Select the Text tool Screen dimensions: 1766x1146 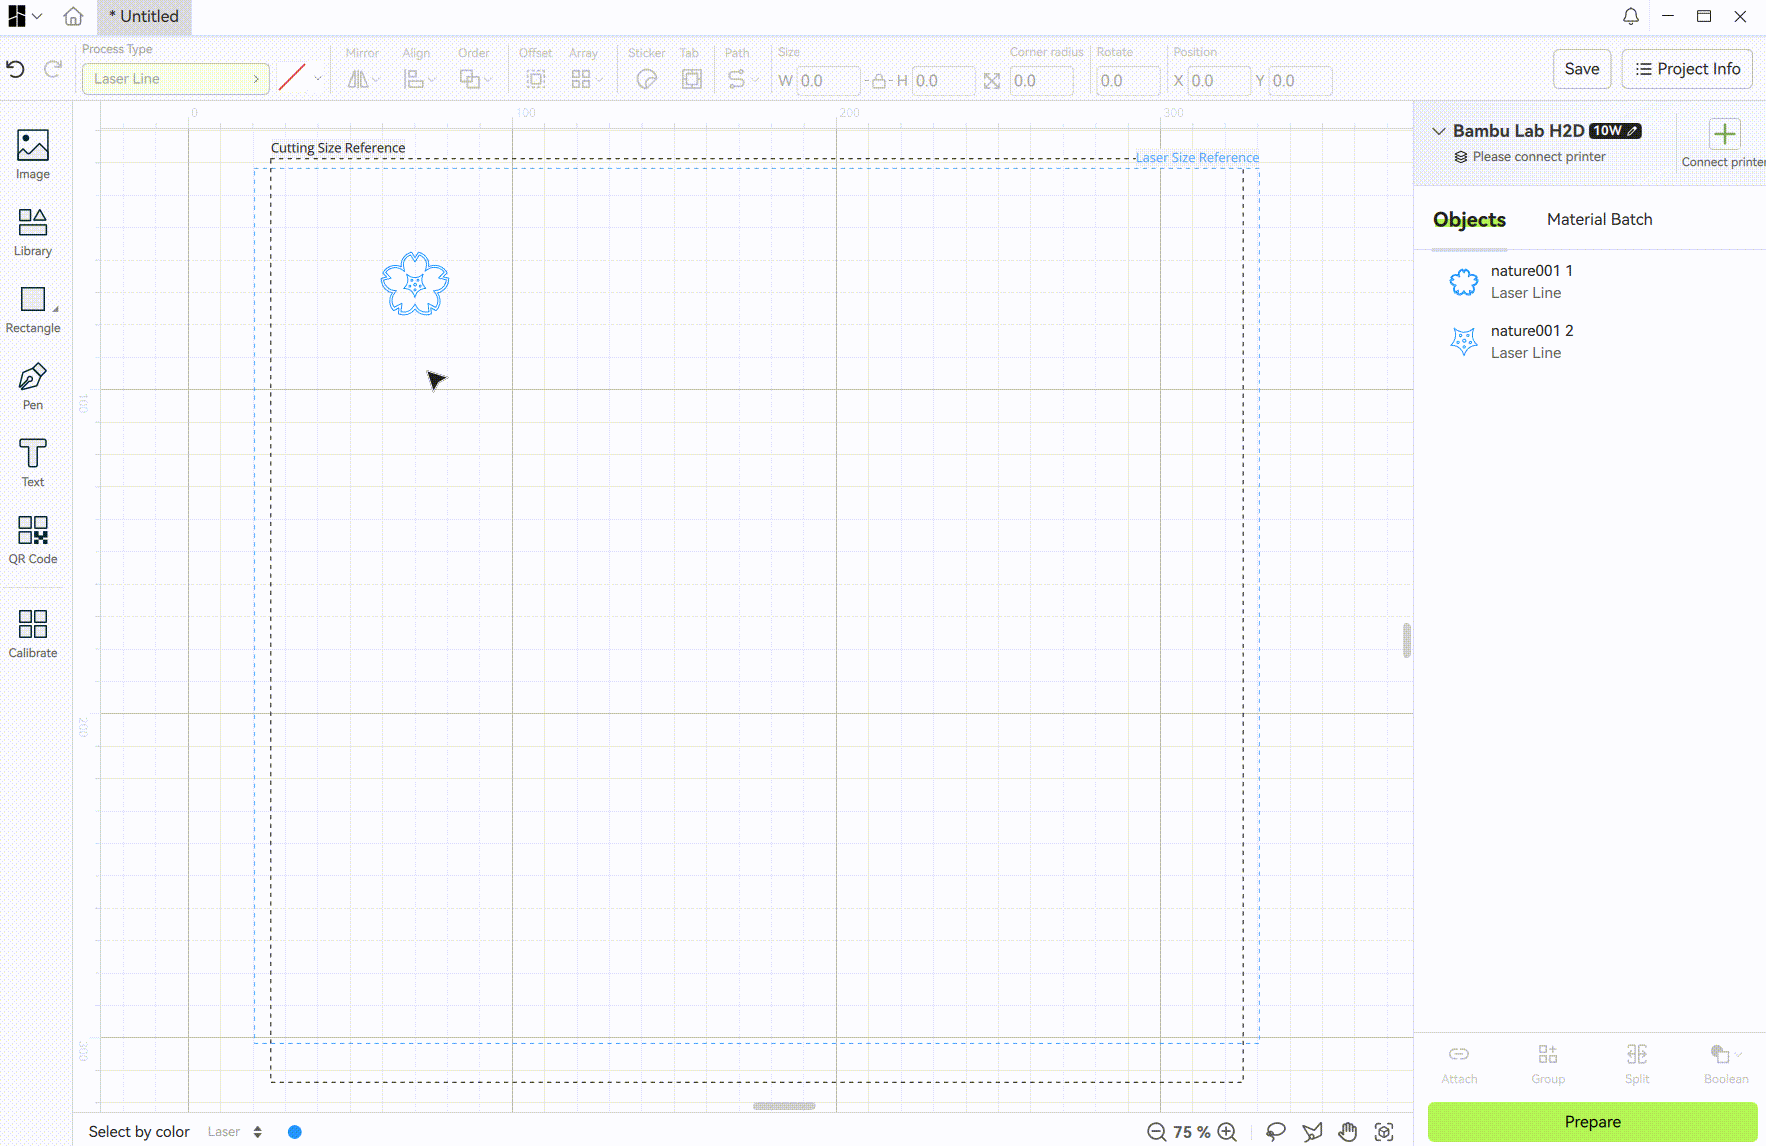pyautogui.click(x=33, y=463)
